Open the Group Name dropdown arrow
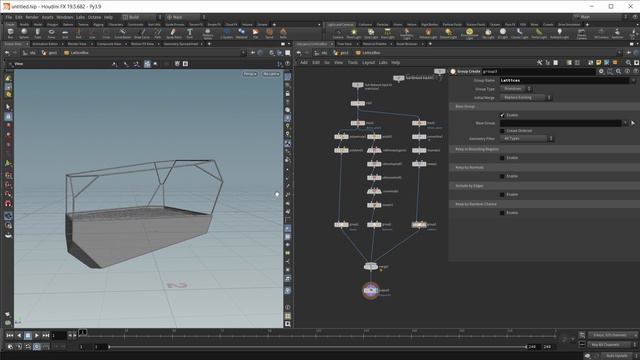The image size is (640, 360). 633,80
